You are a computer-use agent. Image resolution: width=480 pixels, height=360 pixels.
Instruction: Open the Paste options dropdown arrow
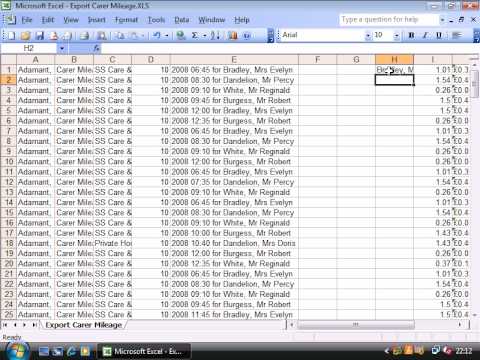(x=142, y=35)
